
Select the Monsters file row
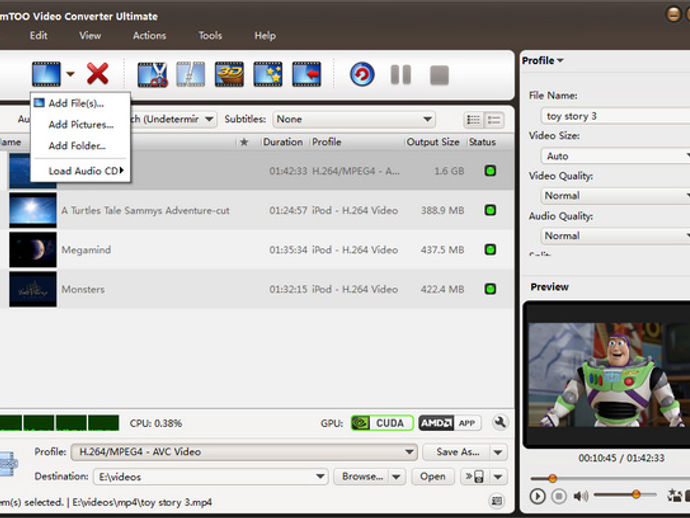point(257,289)
